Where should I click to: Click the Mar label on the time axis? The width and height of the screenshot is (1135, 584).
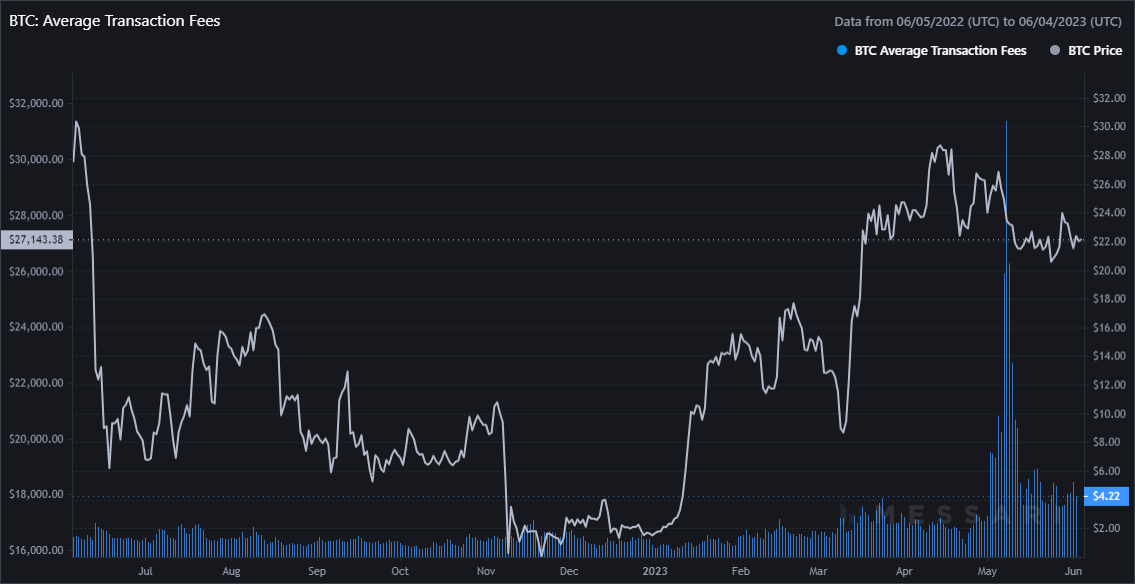(817, 570)
